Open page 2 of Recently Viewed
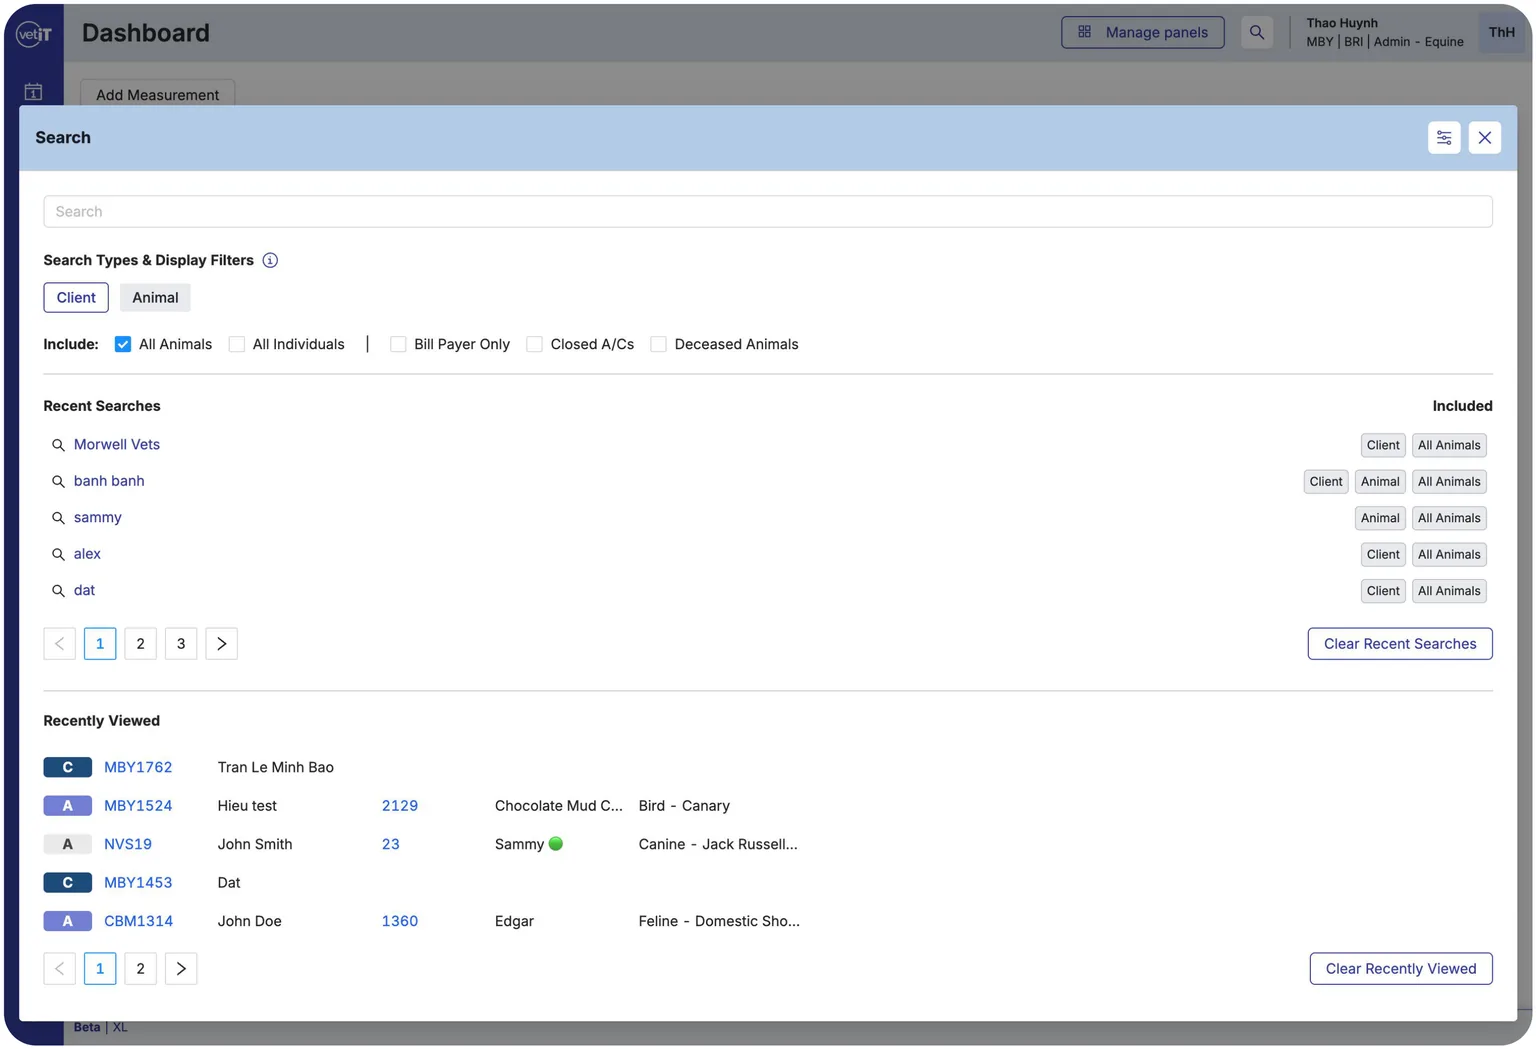Viewport: 1536px width, 1049px height. pos(141,969)
